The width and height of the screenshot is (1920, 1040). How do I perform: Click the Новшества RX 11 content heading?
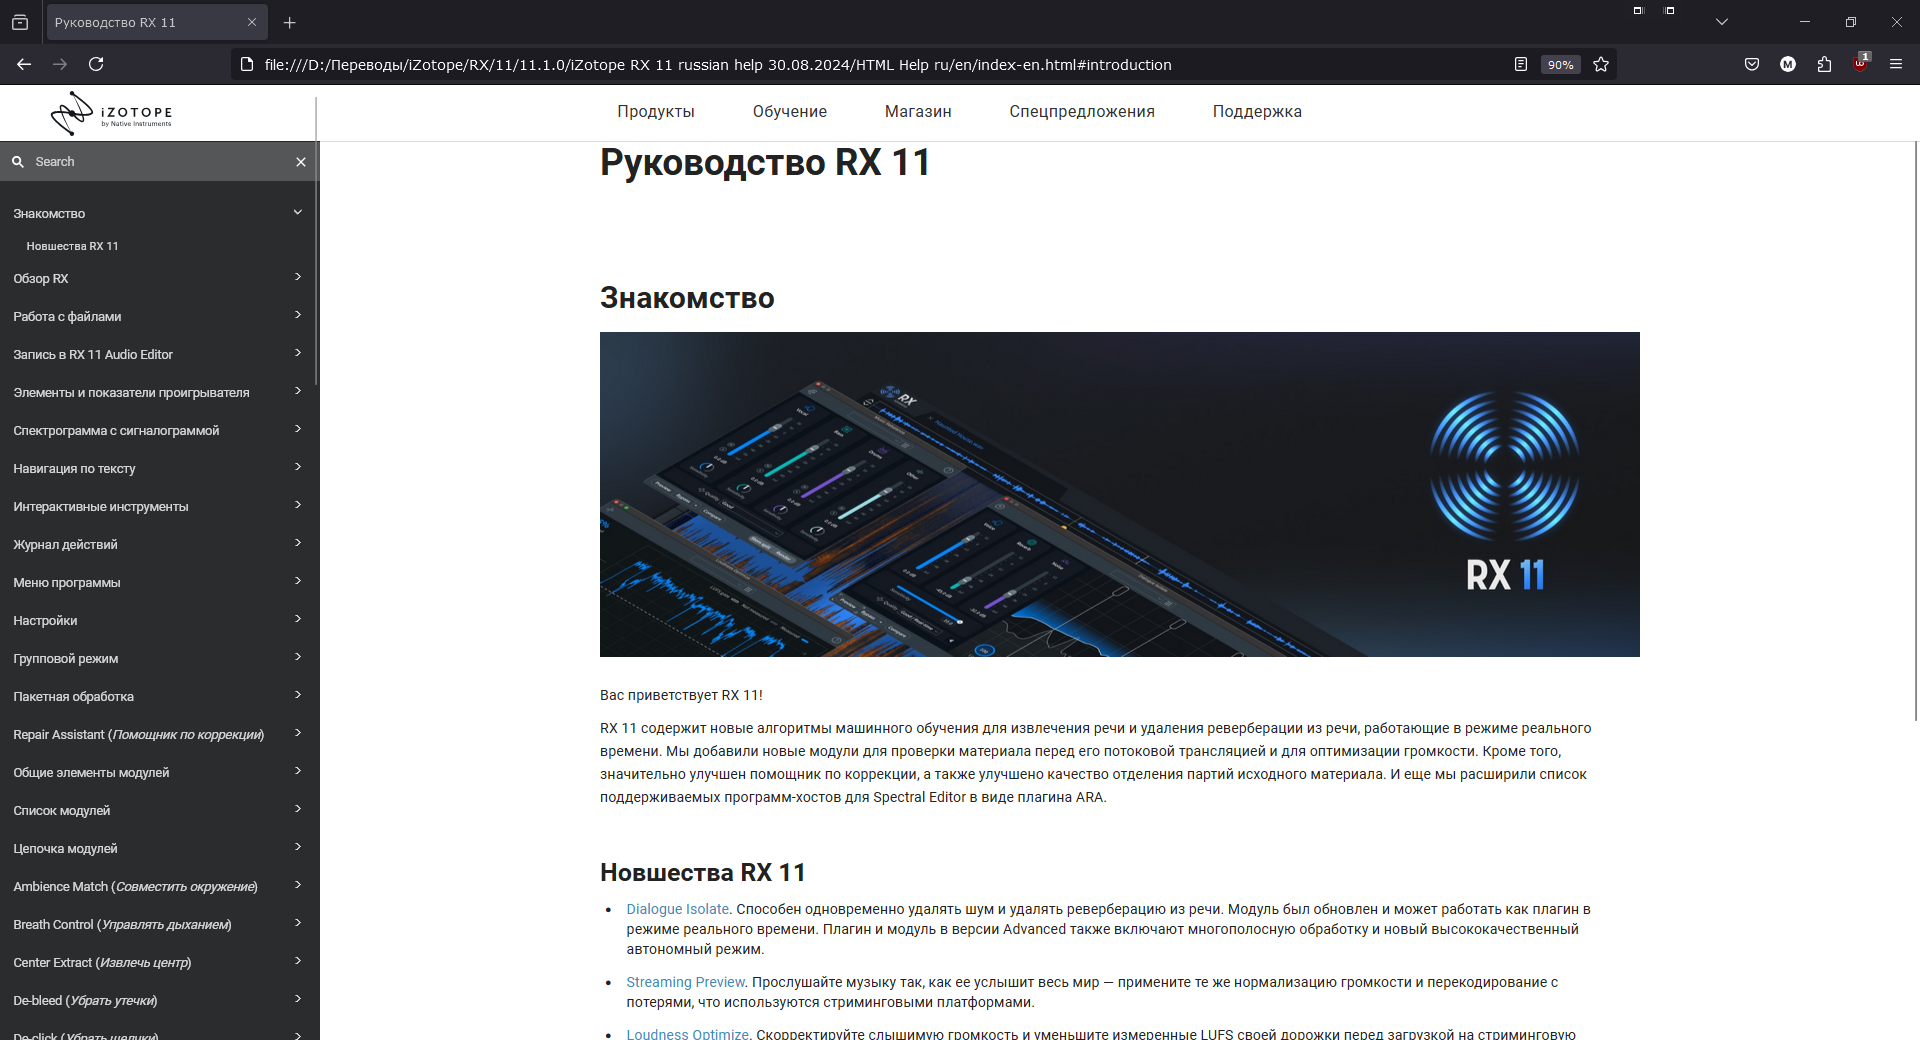703,873
